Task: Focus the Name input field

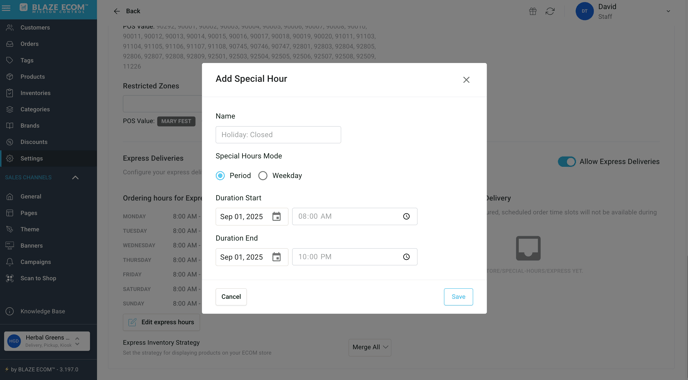Action: [x=278, y=135]
